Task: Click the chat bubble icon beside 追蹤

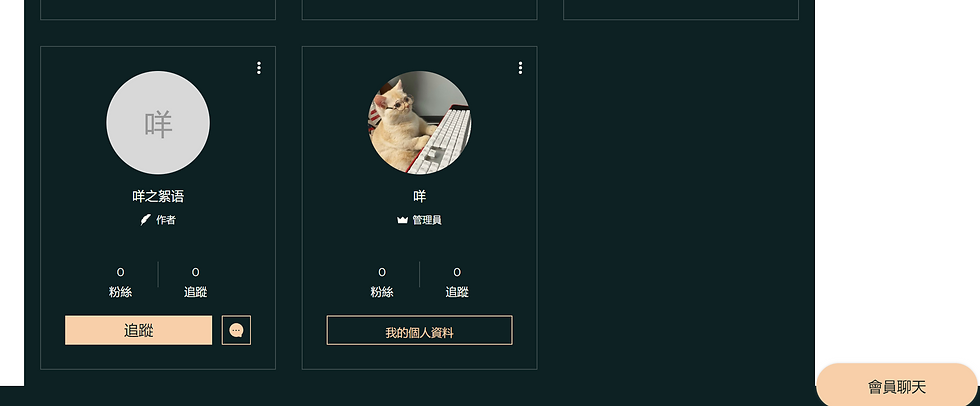Action: pos(236,330)
